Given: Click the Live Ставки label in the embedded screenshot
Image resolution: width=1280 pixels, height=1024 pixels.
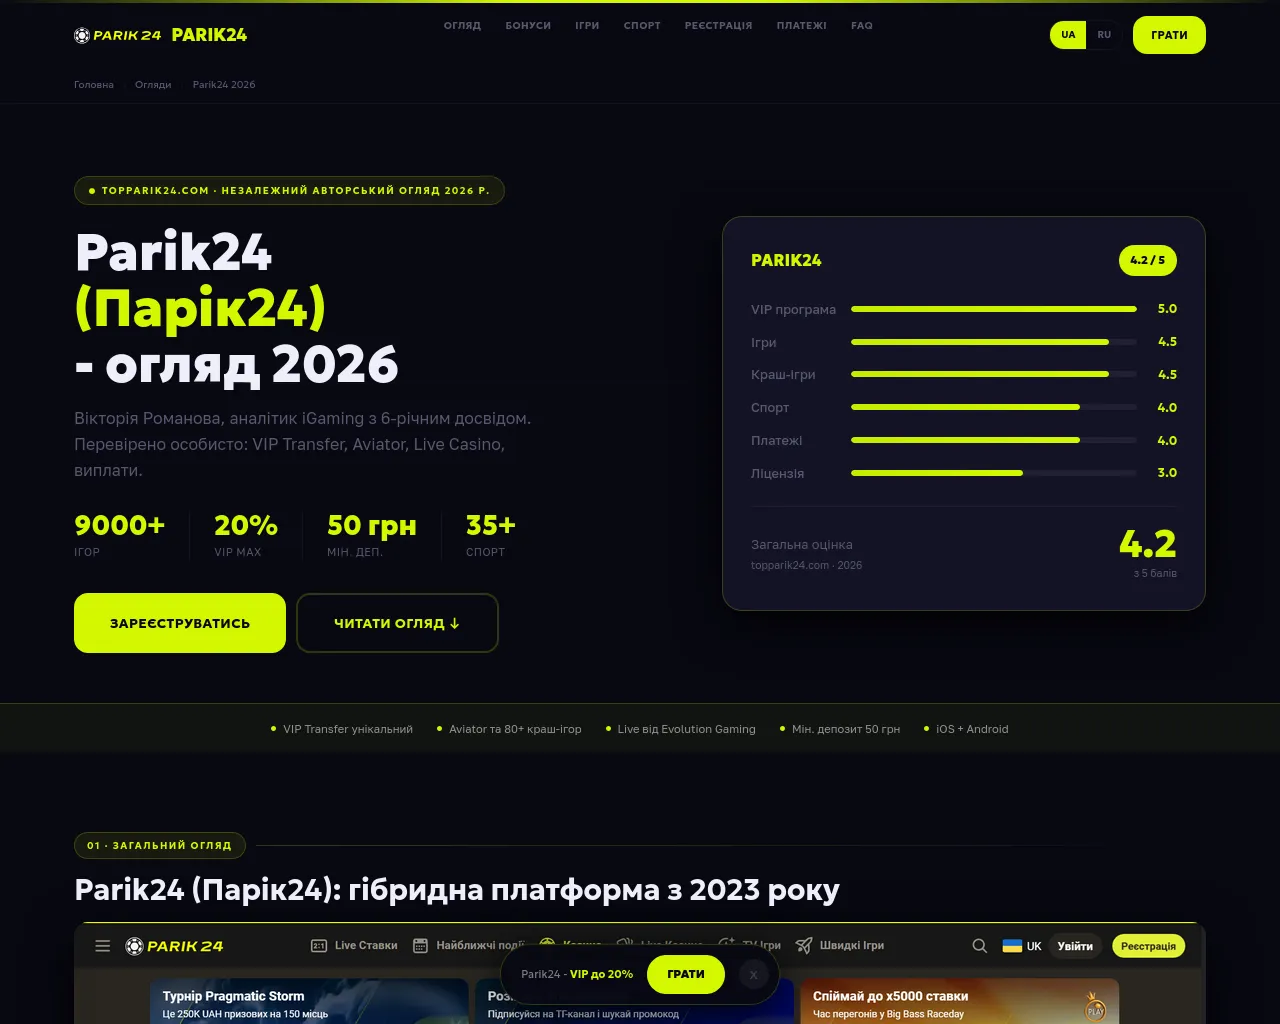Looking at the screenshot, I should point(366,946).
